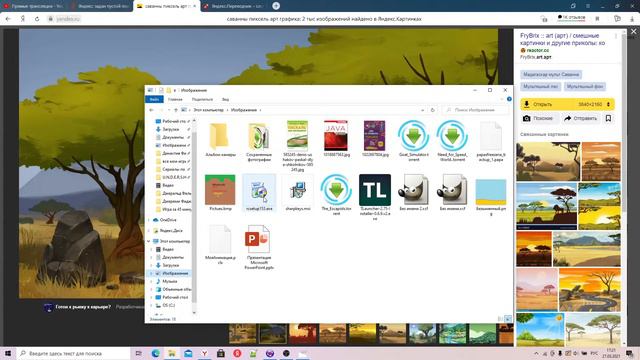The height and width of the screenshot is (360, 640).
Task: Click the Windows taskbar search box
Action: (x=74, y=353)
